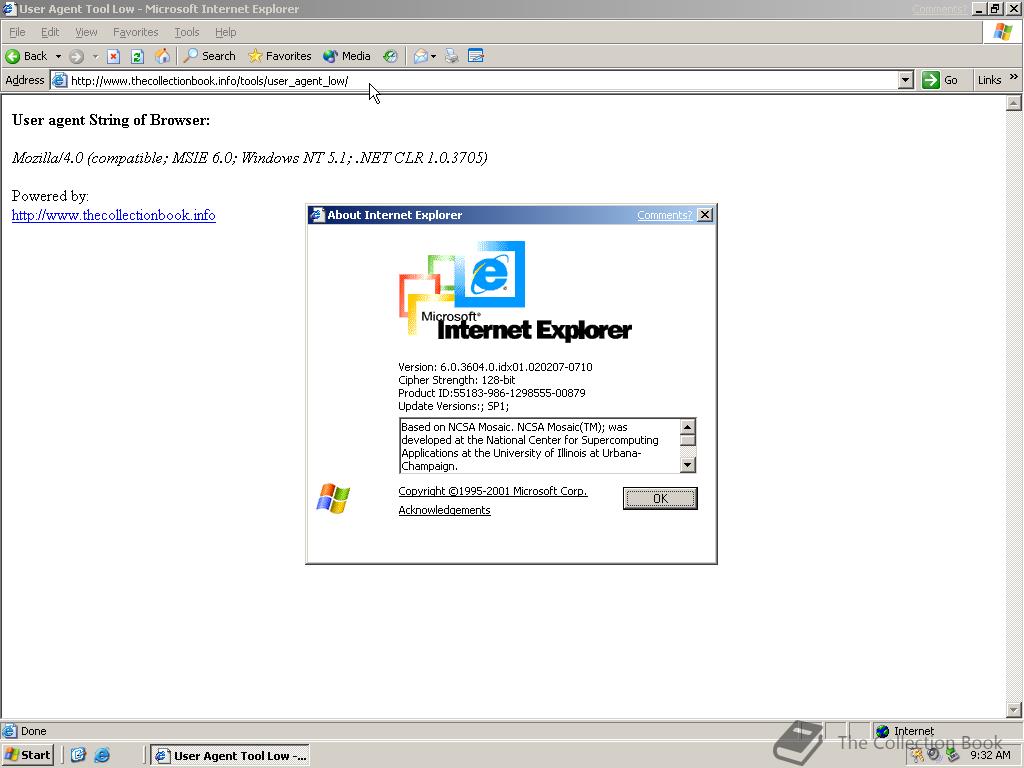Click Comments? link in About dialog
This screenshot has height=768, width=1024.
pos(664,215)
